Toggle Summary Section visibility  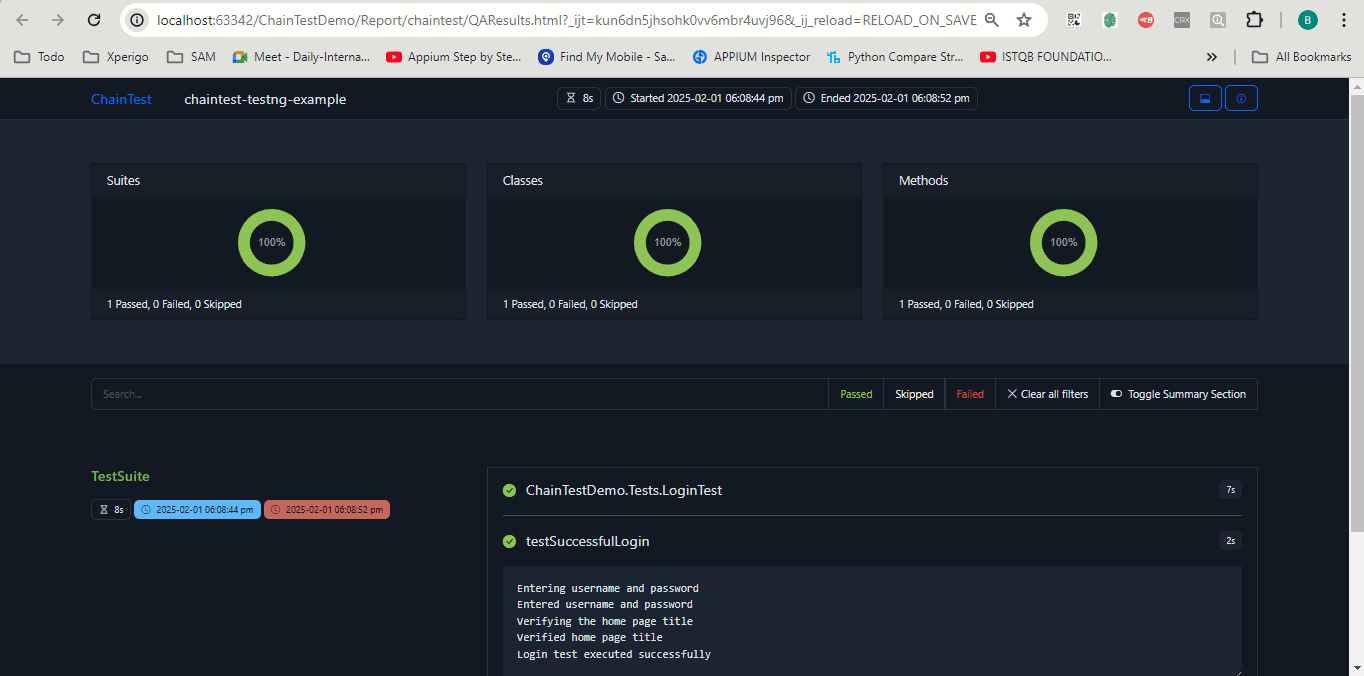[x=1178, y=394]
